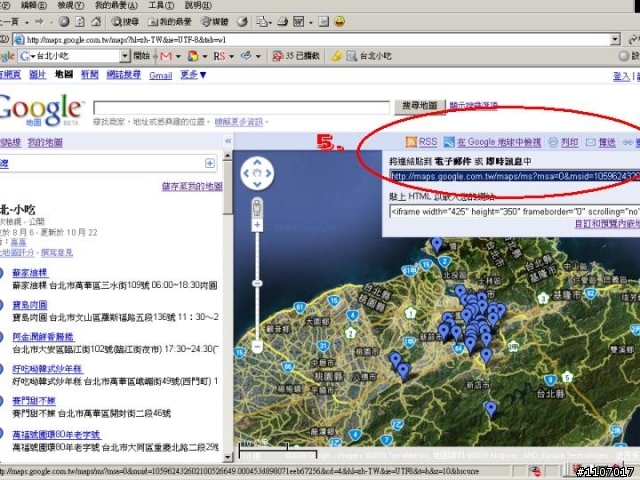The width and height of the screenshot is (640, 480).
Task: Open the Back button history dropdown
Action: point(27,22)
